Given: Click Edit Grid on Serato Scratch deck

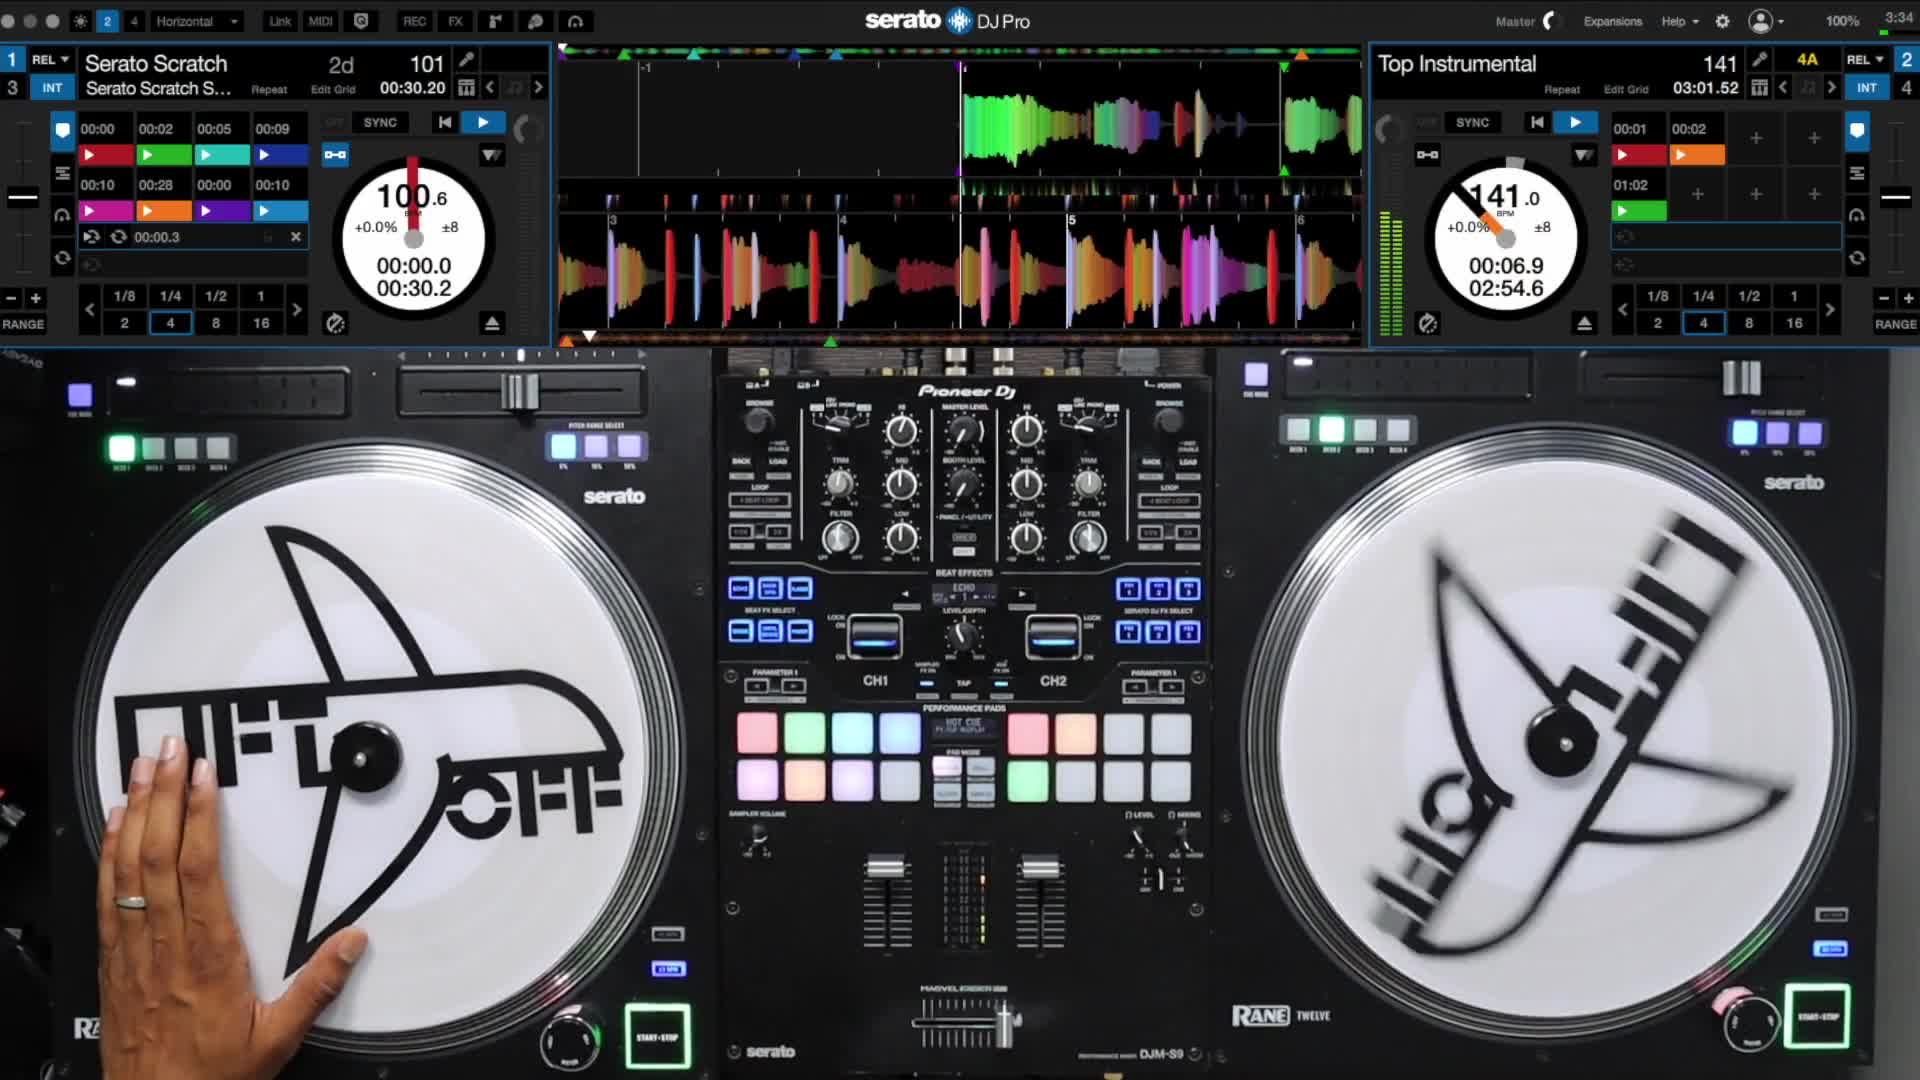Looking at the screenshot, I should (333, 90).
